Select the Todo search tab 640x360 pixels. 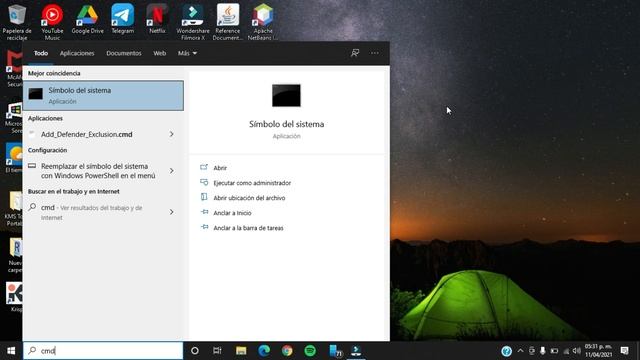(41, 53)
